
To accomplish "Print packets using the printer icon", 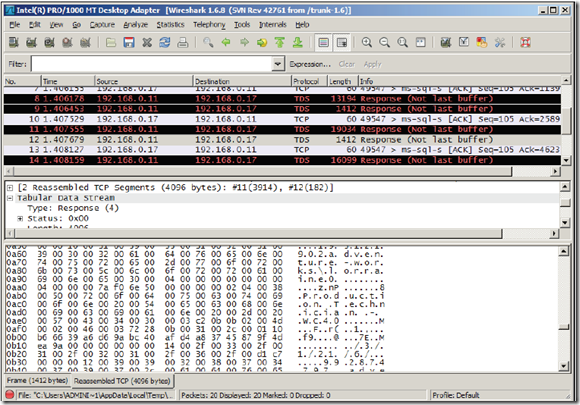I will [183, 43].
